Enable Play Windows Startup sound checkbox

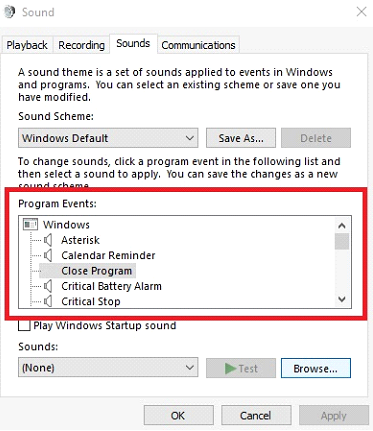click(x=24, y=325)
